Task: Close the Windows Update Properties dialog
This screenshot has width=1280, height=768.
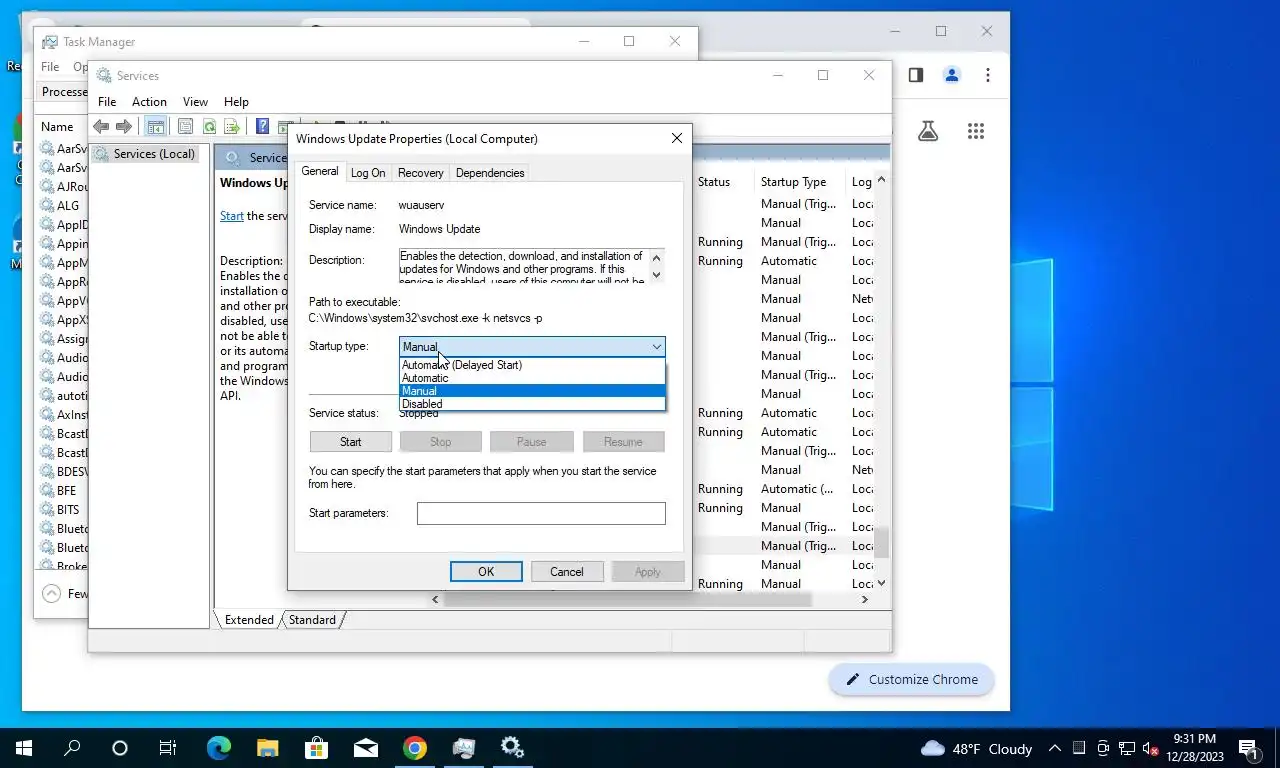Action: tap(677, 139)
